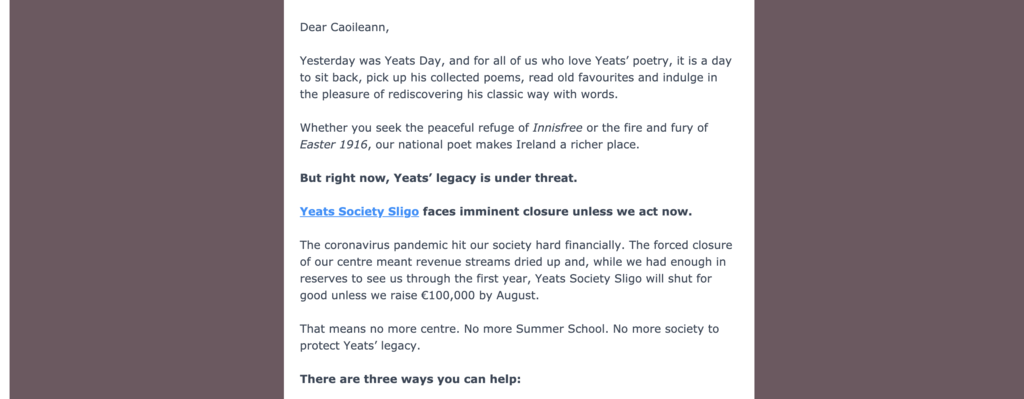
Task: Click 'faces imminent closure unless we act now'
Action: tap(557, 212)
